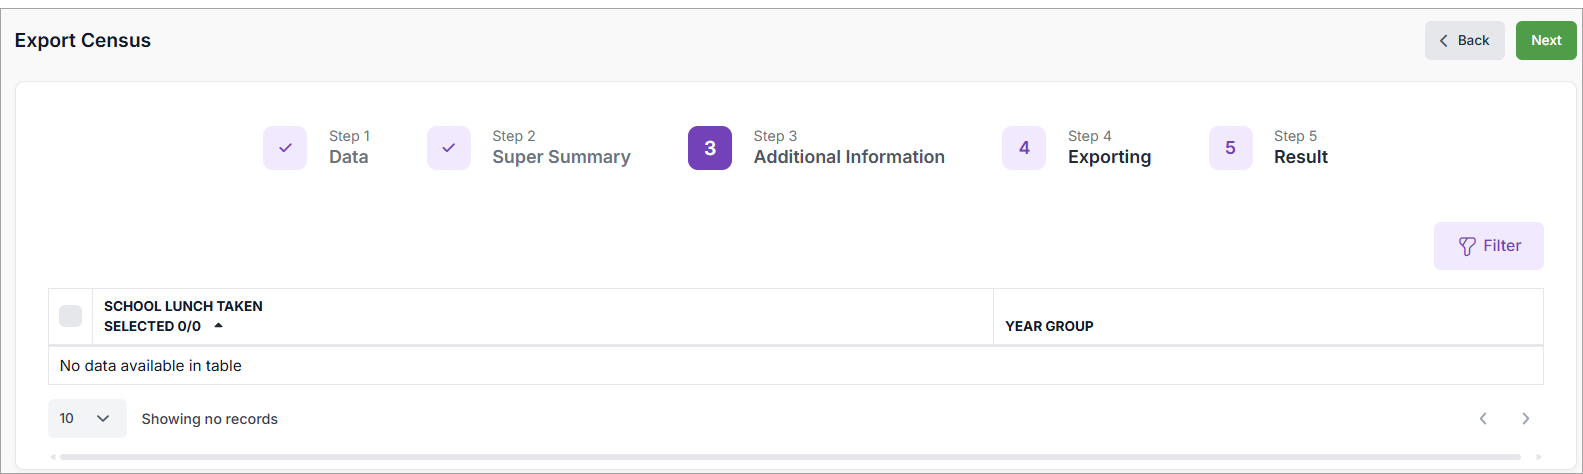The width and height of the screenshot is (1583, 474).
Task: Open the rows-per-page dropdown showing 10
Action: (x=87, y=419)
